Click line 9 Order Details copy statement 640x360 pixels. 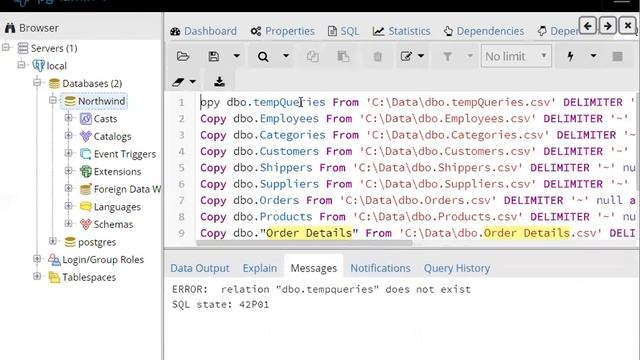(418, 233)
